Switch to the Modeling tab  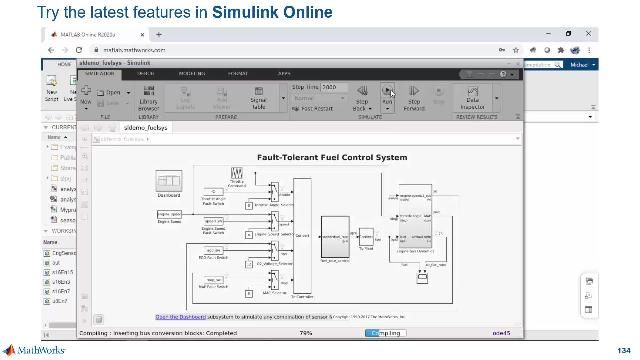pyautogui.click(x=192, y=74)
